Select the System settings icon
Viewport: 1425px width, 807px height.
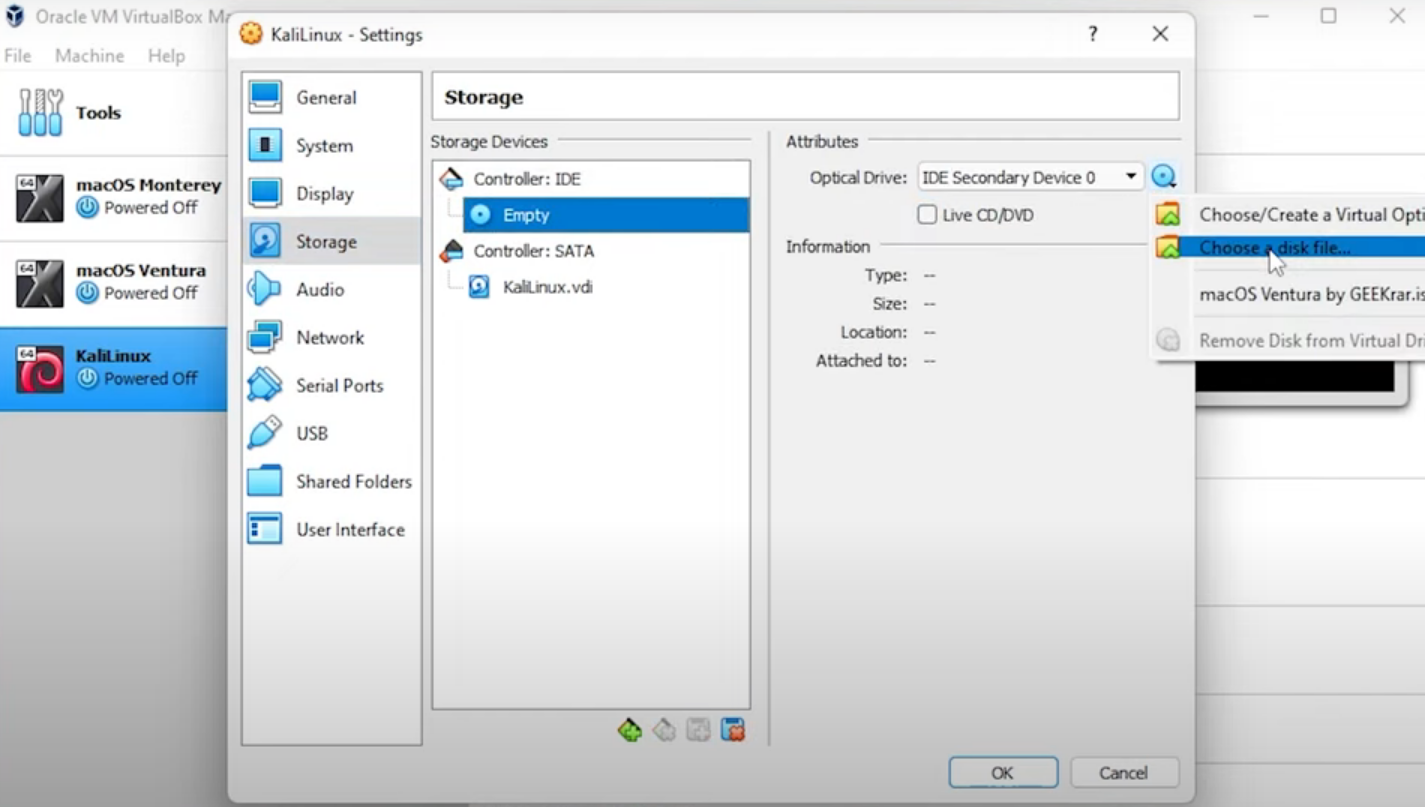pos(265,145)
